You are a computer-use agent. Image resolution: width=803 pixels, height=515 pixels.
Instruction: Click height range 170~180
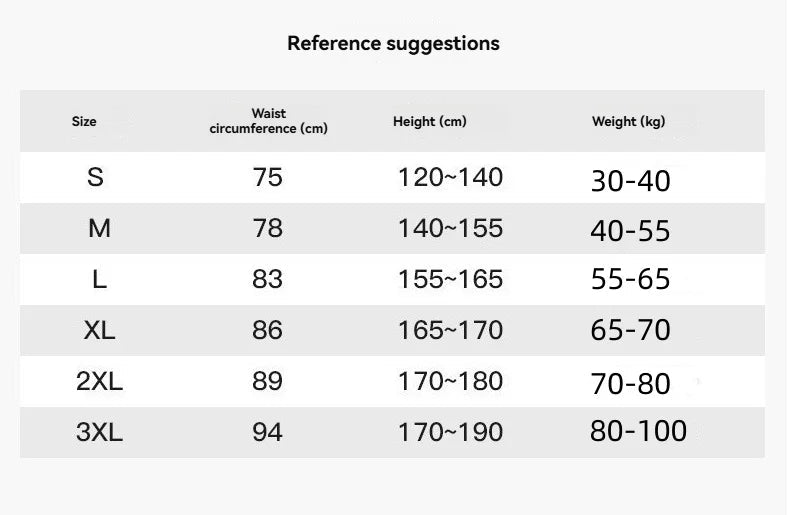click(x=450, y=381)
